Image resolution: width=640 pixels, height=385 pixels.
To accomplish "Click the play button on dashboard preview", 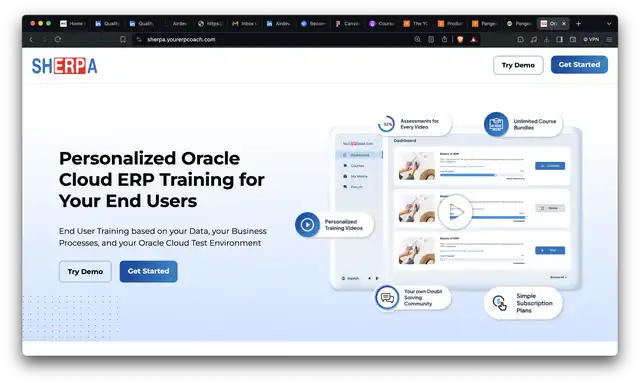I will pos(455,211).
